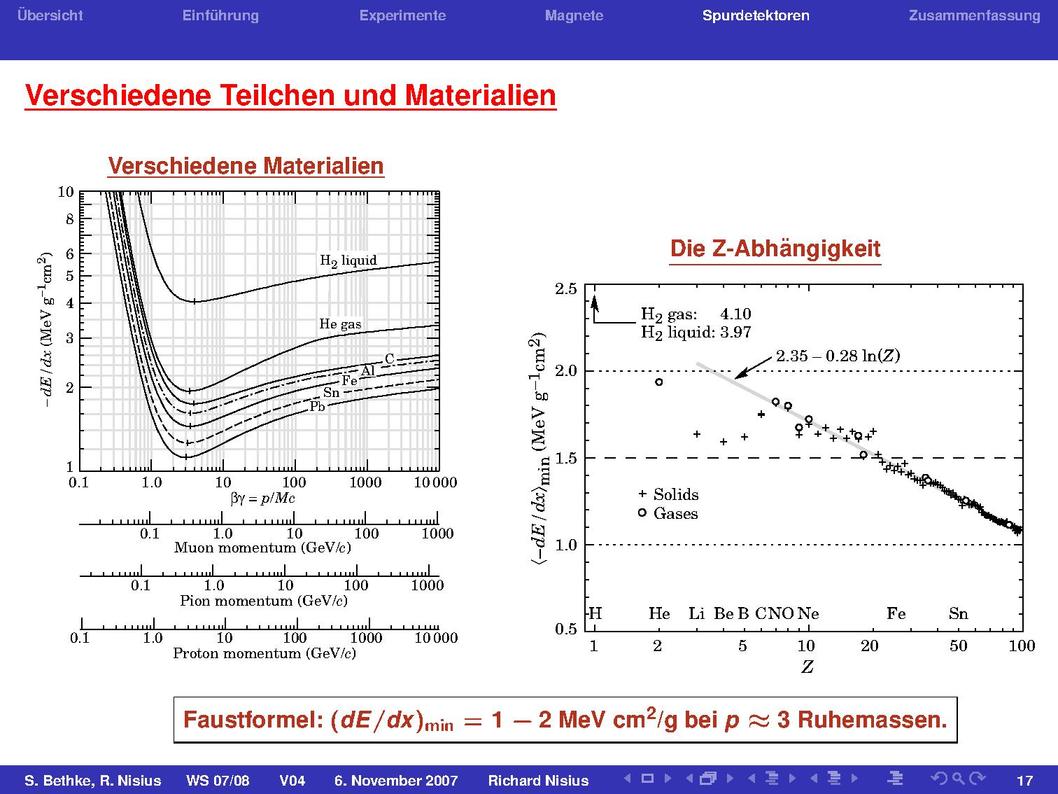This screenshot has height=794, width=1058.
Task: Click 'H2 liquid: 3.97' annotation
Action: pyautogui.click(x=696, y=332)
